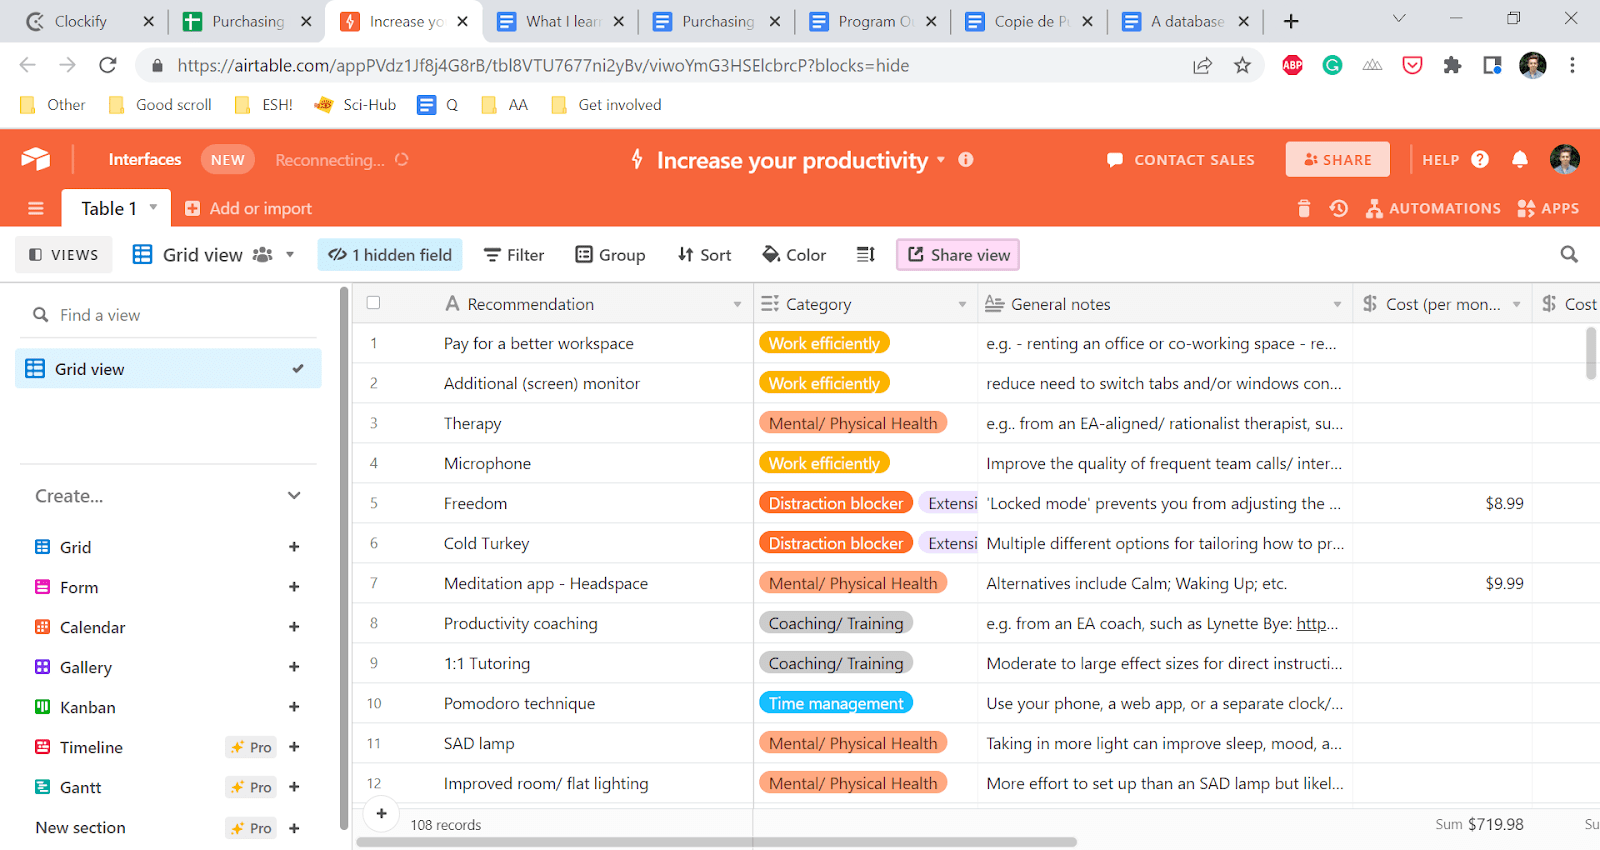Click the Time management tag in row 10
Screen dimensions: 1600x850
[x=836, y=703]
